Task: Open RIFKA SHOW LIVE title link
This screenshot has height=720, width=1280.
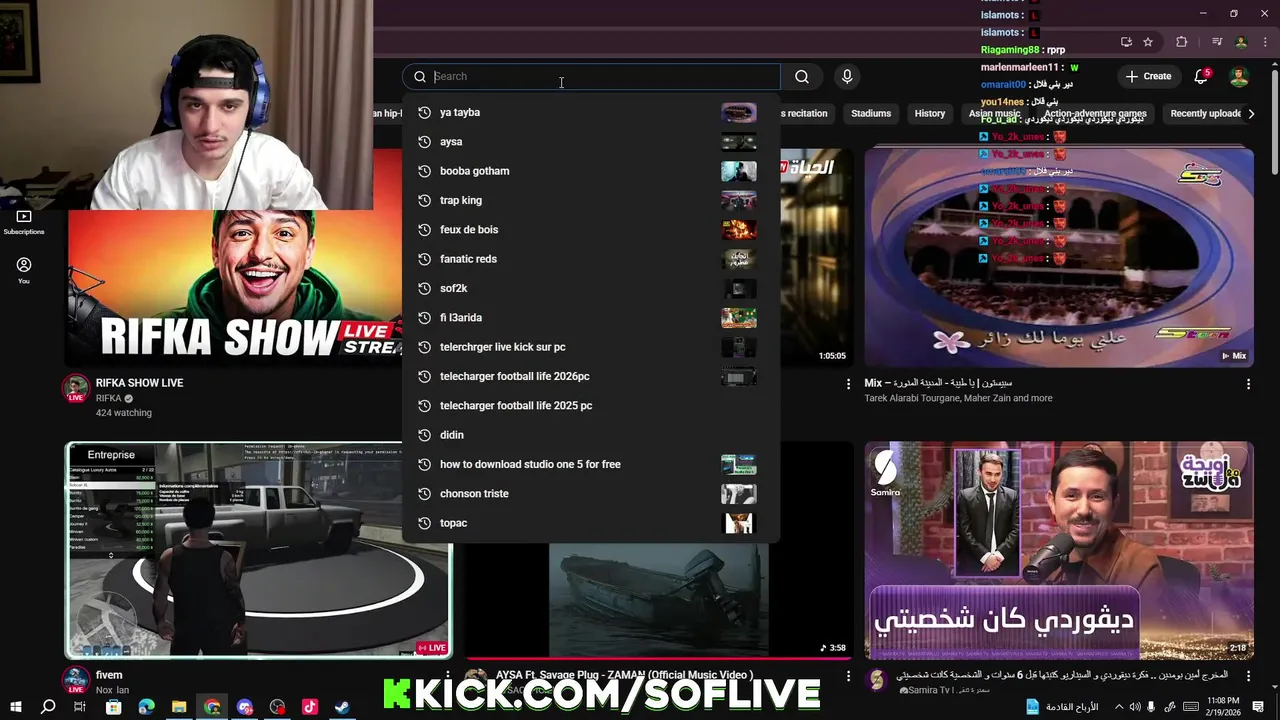Action: 139,383
